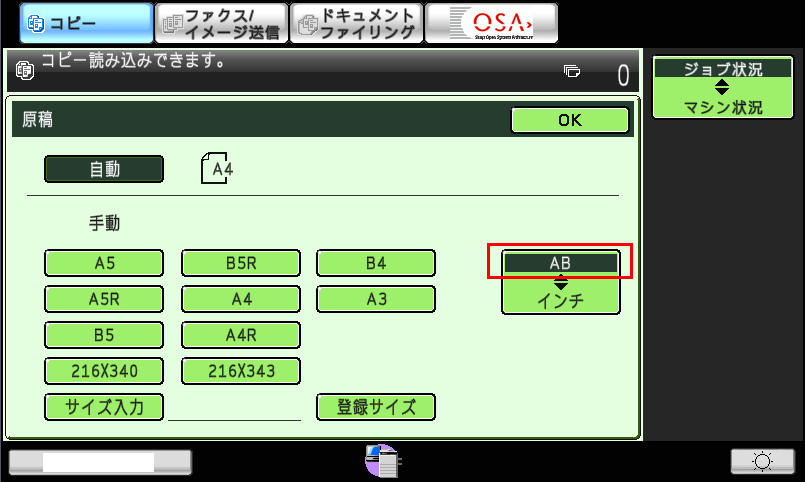Toggle AB paper size system
805x482 pixels.
tap(560, 262)
